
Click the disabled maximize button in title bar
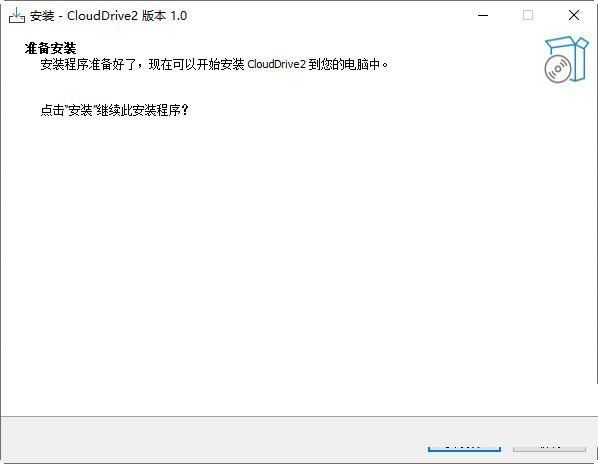pyautogui.click(x=528, y=15)
